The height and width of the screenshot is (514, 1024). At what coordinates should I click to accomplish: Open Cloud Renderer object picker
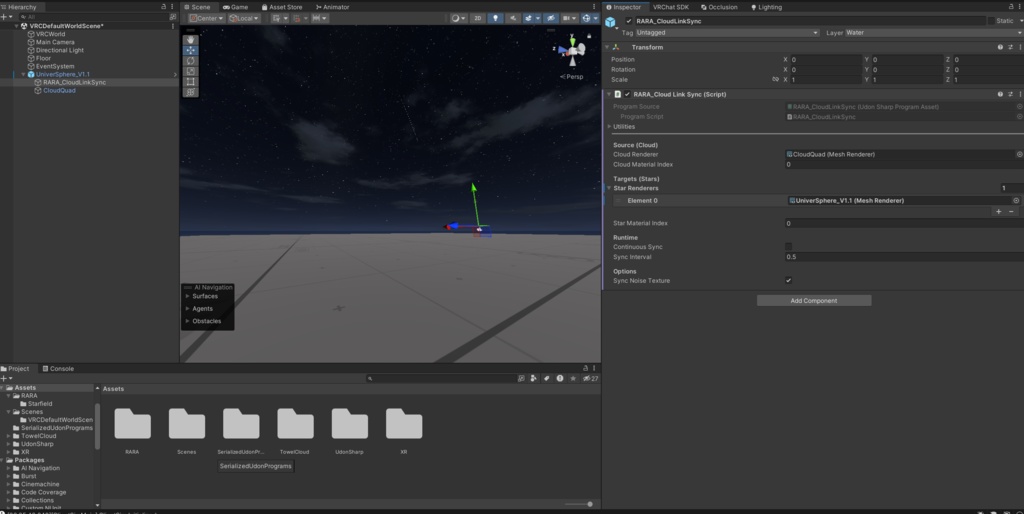point(1019,155)
